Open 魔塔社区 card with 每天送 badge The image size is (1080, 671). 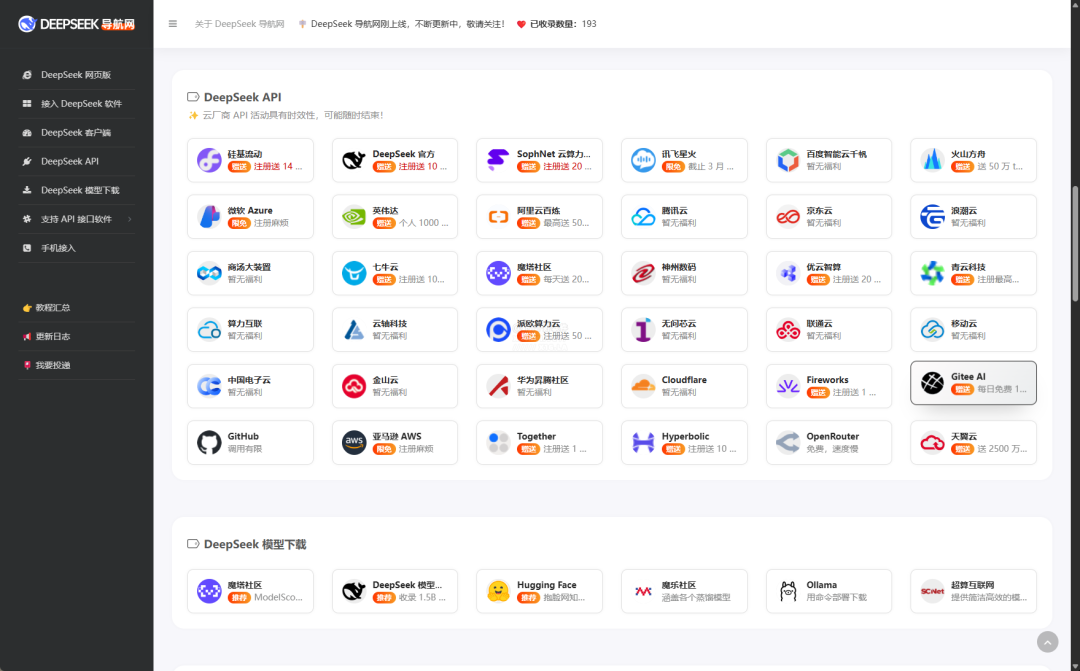click(x=539, y=273)
